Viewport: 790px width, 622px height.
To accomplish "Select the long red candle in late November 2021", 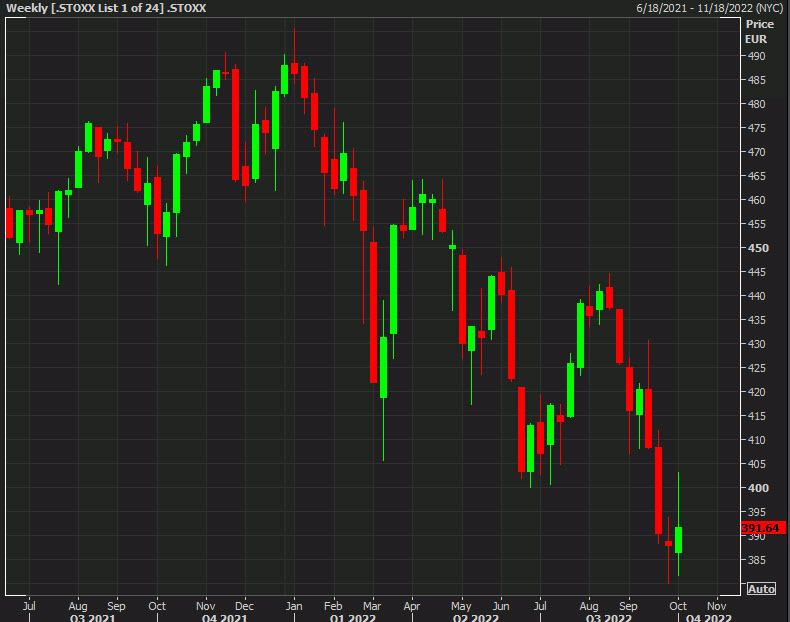I will [x=235, y=124].
